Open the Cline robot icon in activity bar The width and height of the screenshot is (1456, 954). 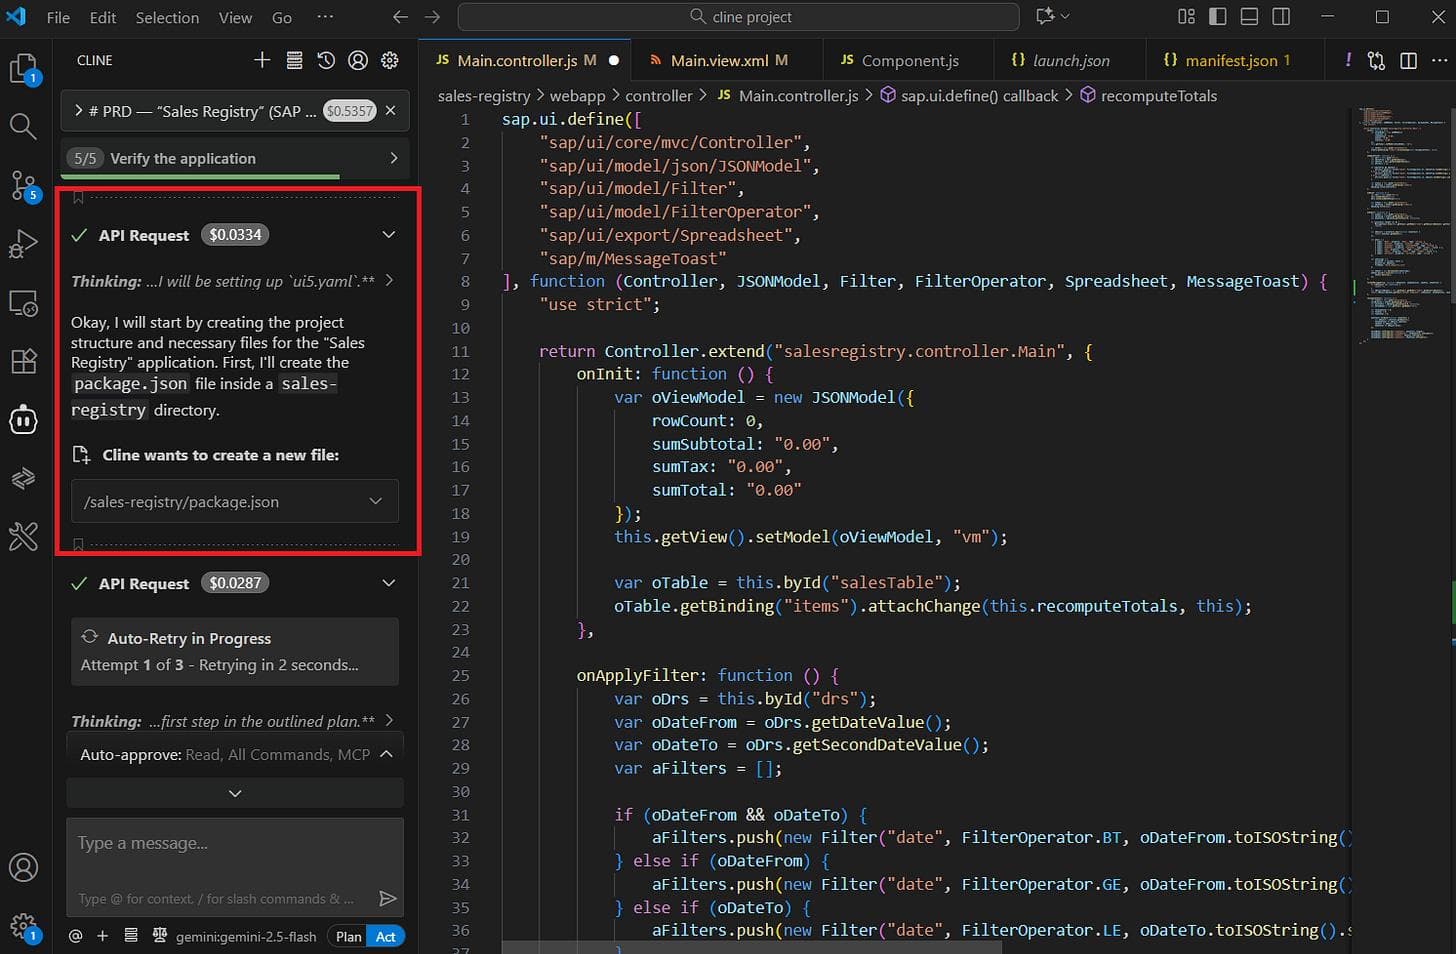tap(23, 420)
